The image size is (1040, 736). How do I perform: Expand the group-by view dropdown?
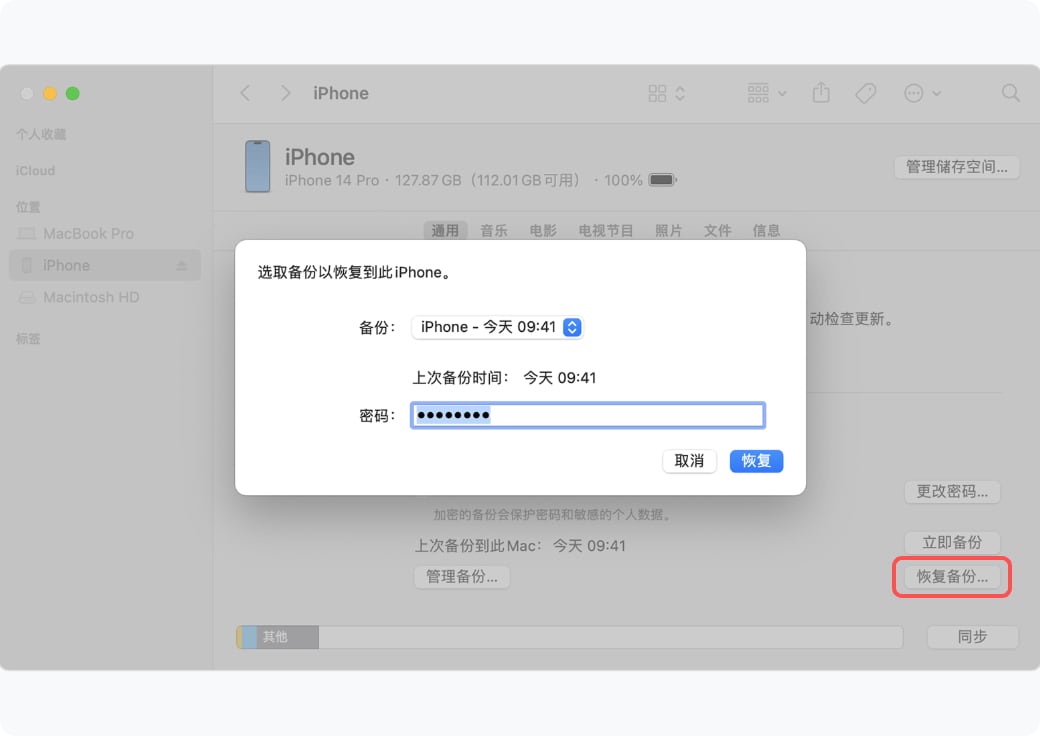pos(767,93)
